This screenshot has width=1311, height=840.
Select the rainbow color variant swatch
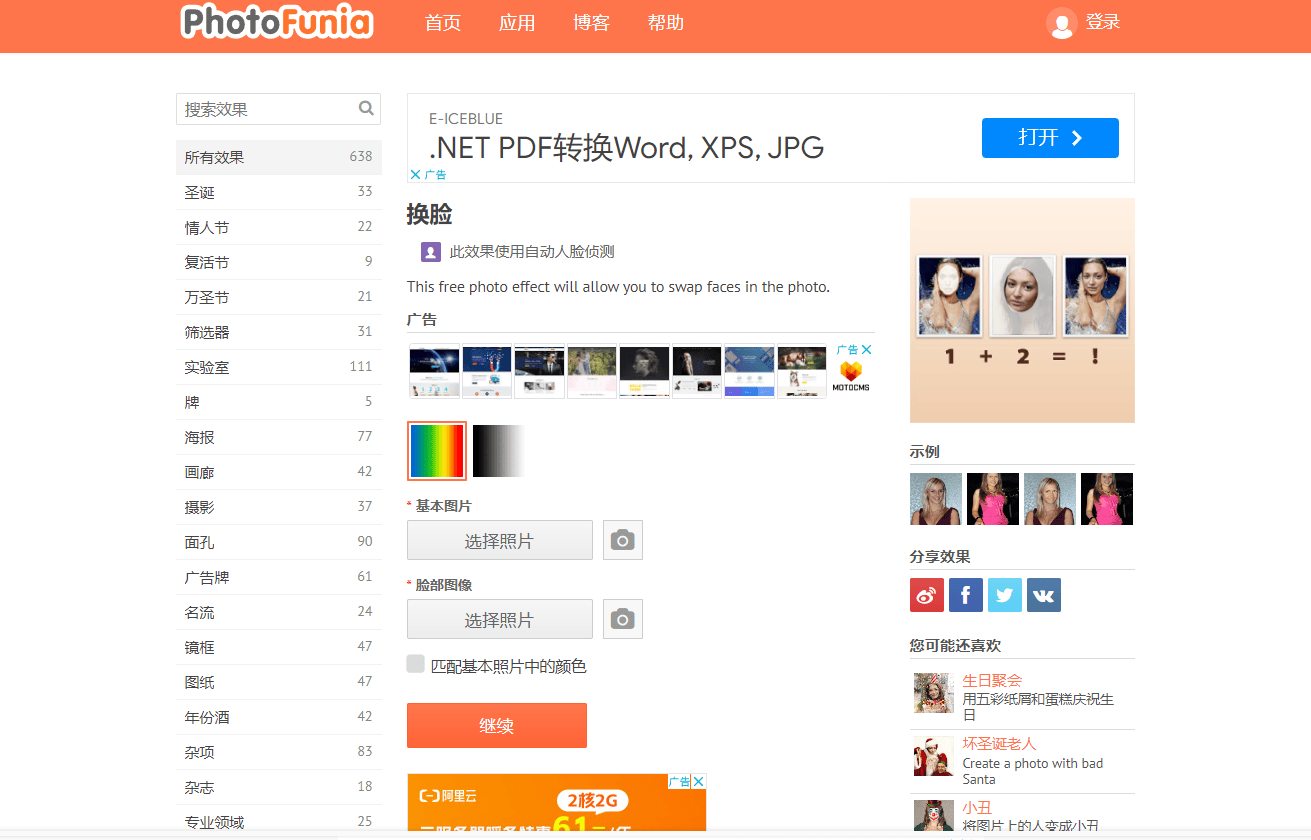coord(436,450)
